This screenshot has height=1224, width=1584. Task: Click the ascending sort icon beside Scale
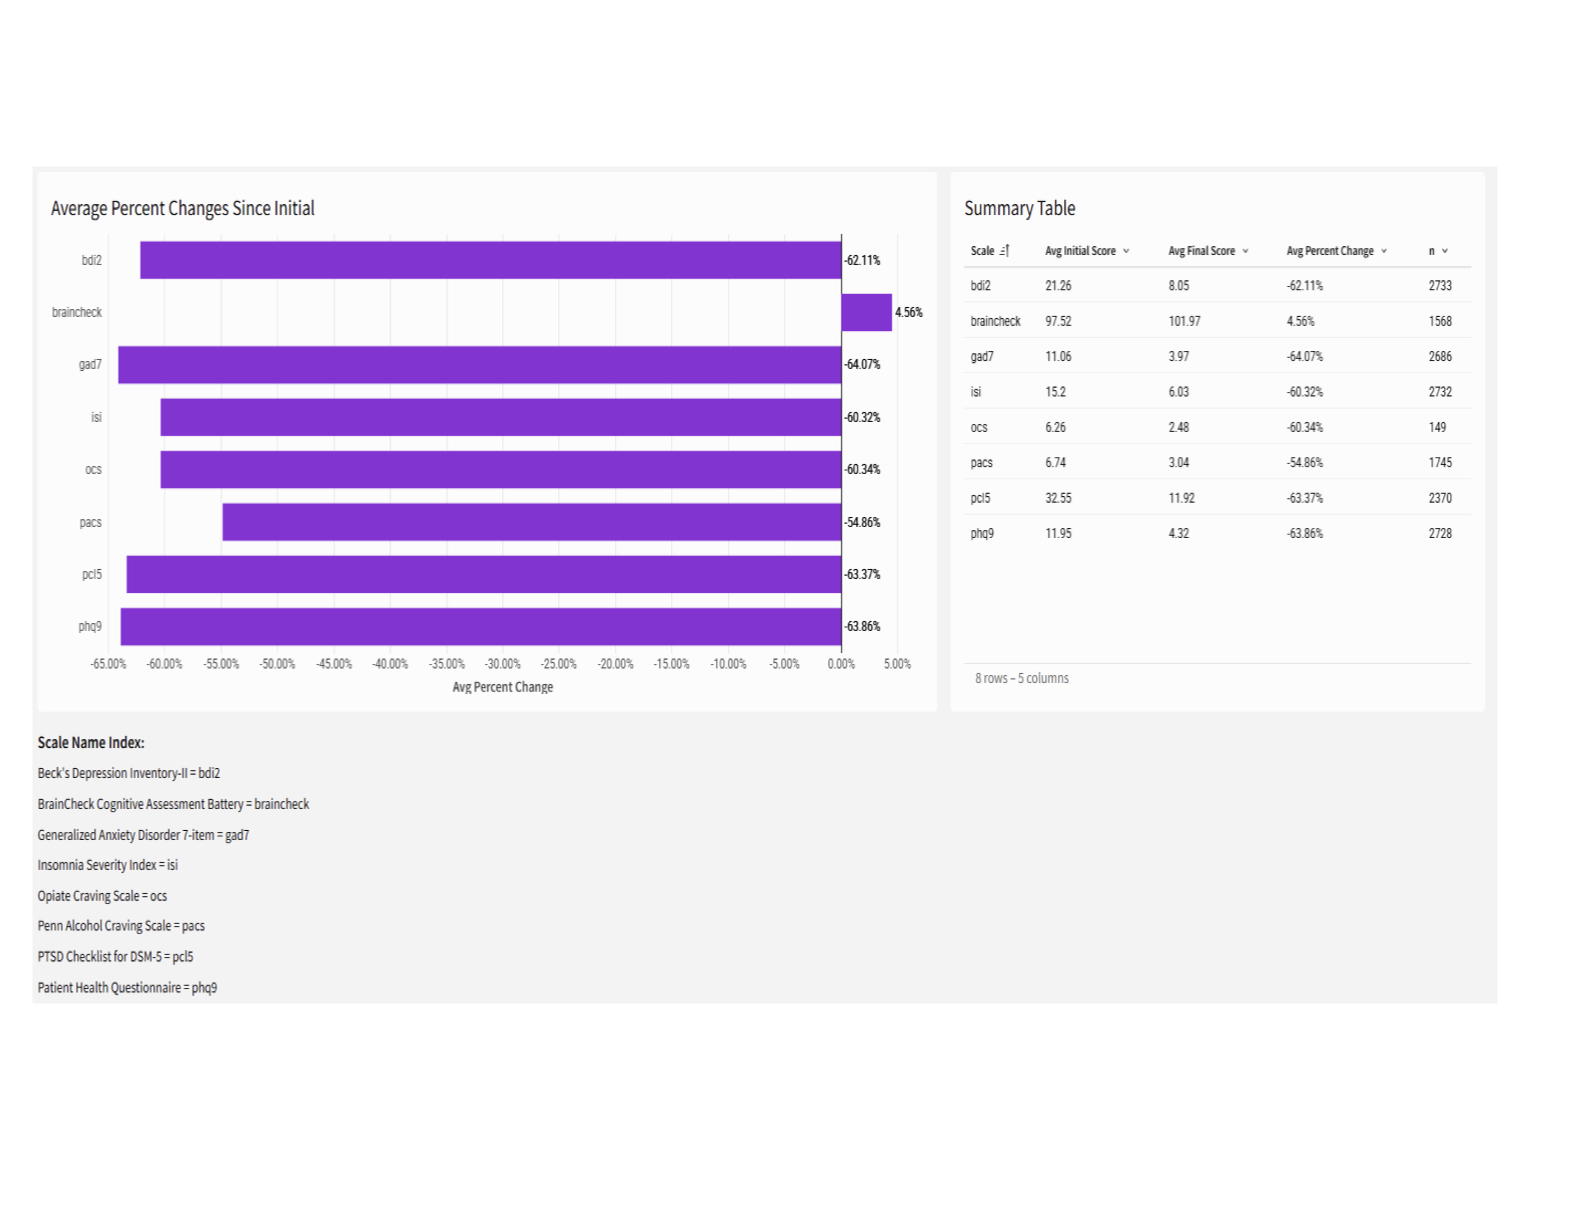[1005, 251]
